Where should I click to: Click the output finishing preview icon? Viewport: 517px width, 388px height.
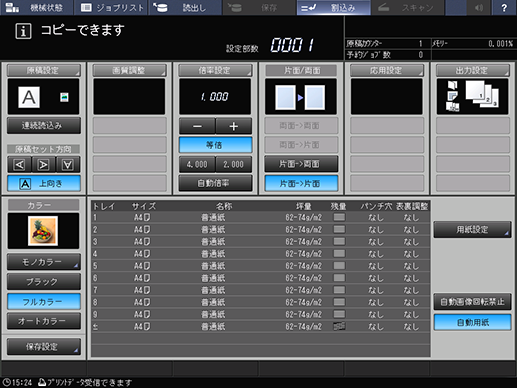[472, 97]
